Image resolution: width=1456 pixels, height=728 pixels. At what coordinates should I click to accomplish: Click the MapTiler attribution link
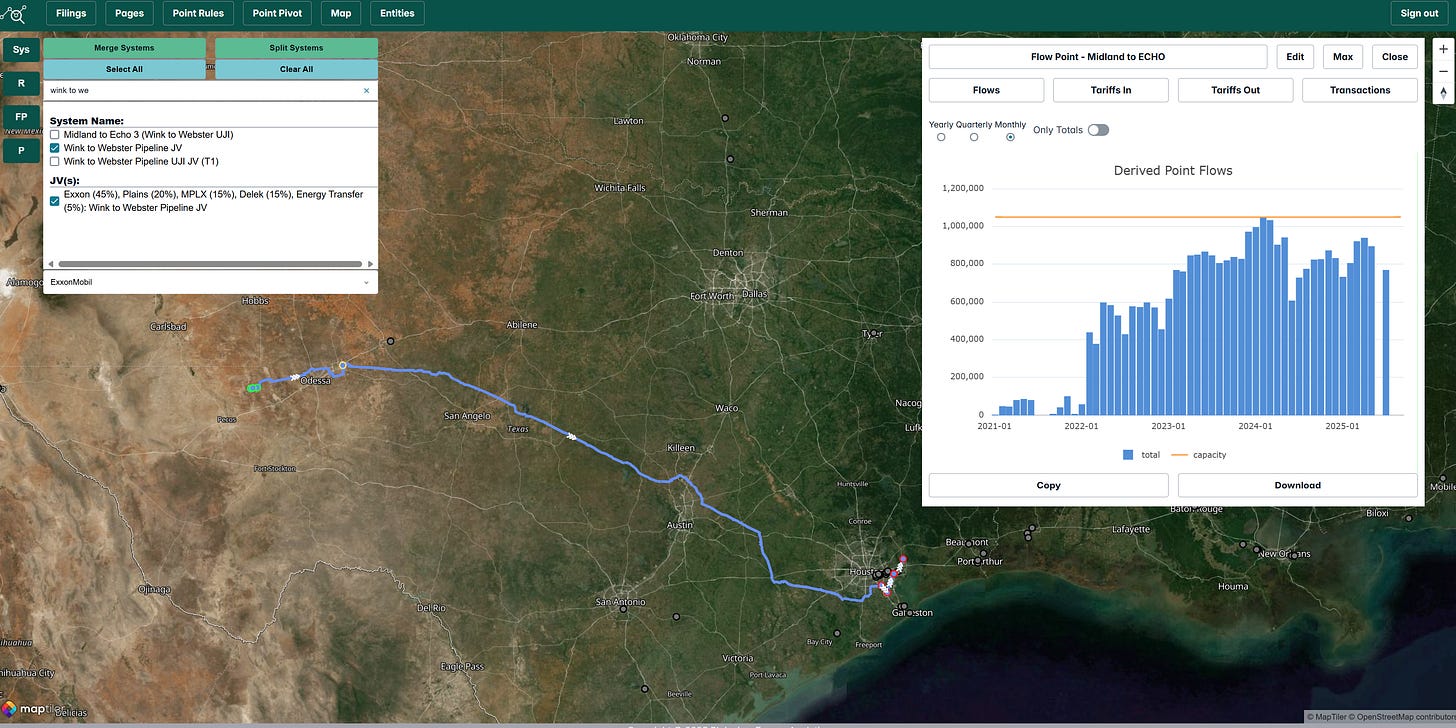coord(1329,717)
